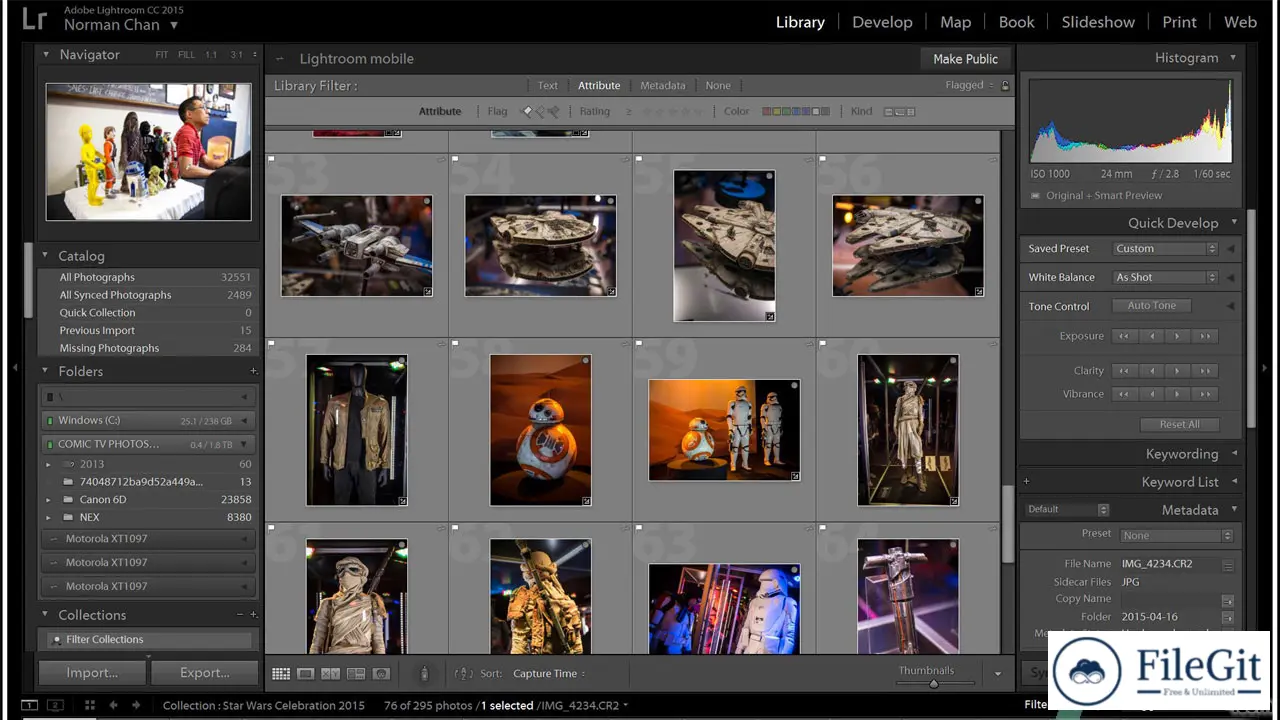Image resolution: width=1280 pixels, height=720 pixels.
Task: Open Metadata Default set dropdown
Action: click(x=1067, y=509)
